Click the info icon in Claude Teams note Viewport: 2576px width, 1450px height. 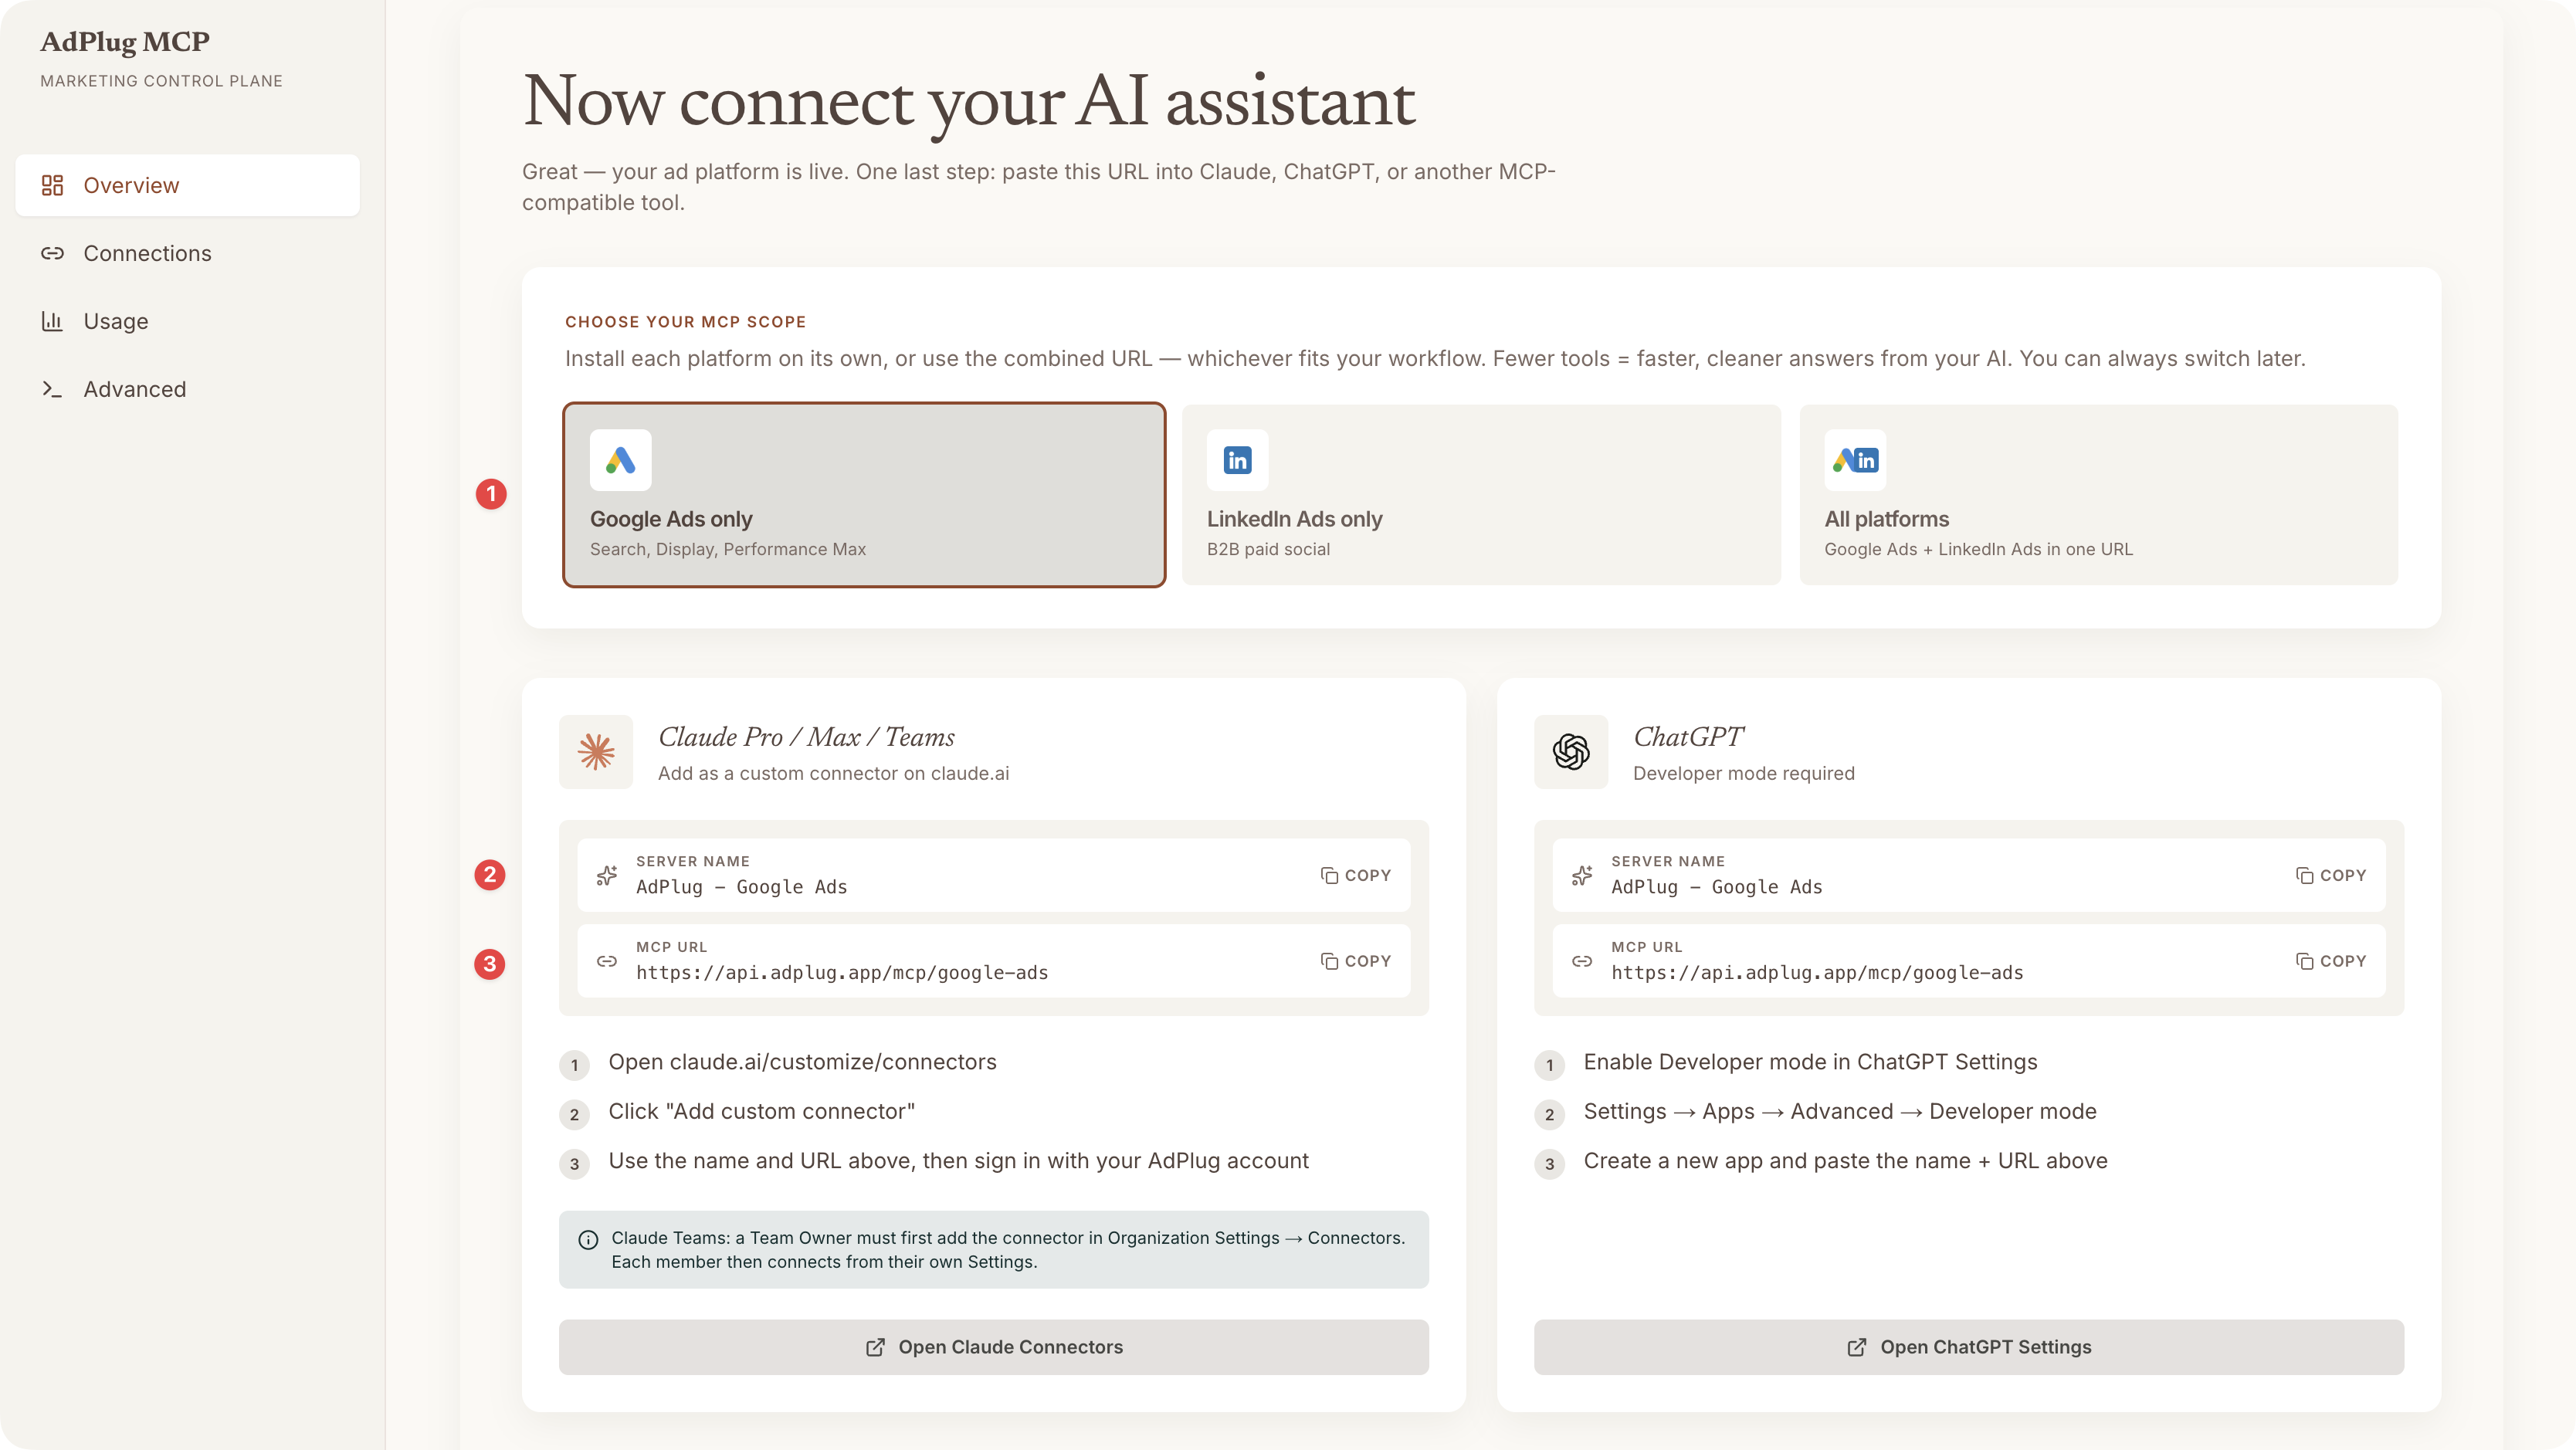[588, 1240]
